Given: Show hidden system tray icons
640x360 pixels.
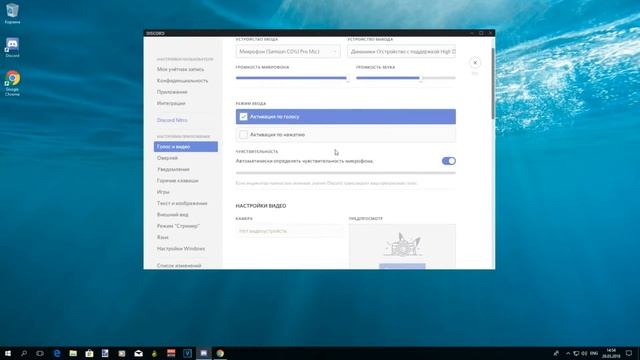Looking at the screenshot, I should pos(568,353).
